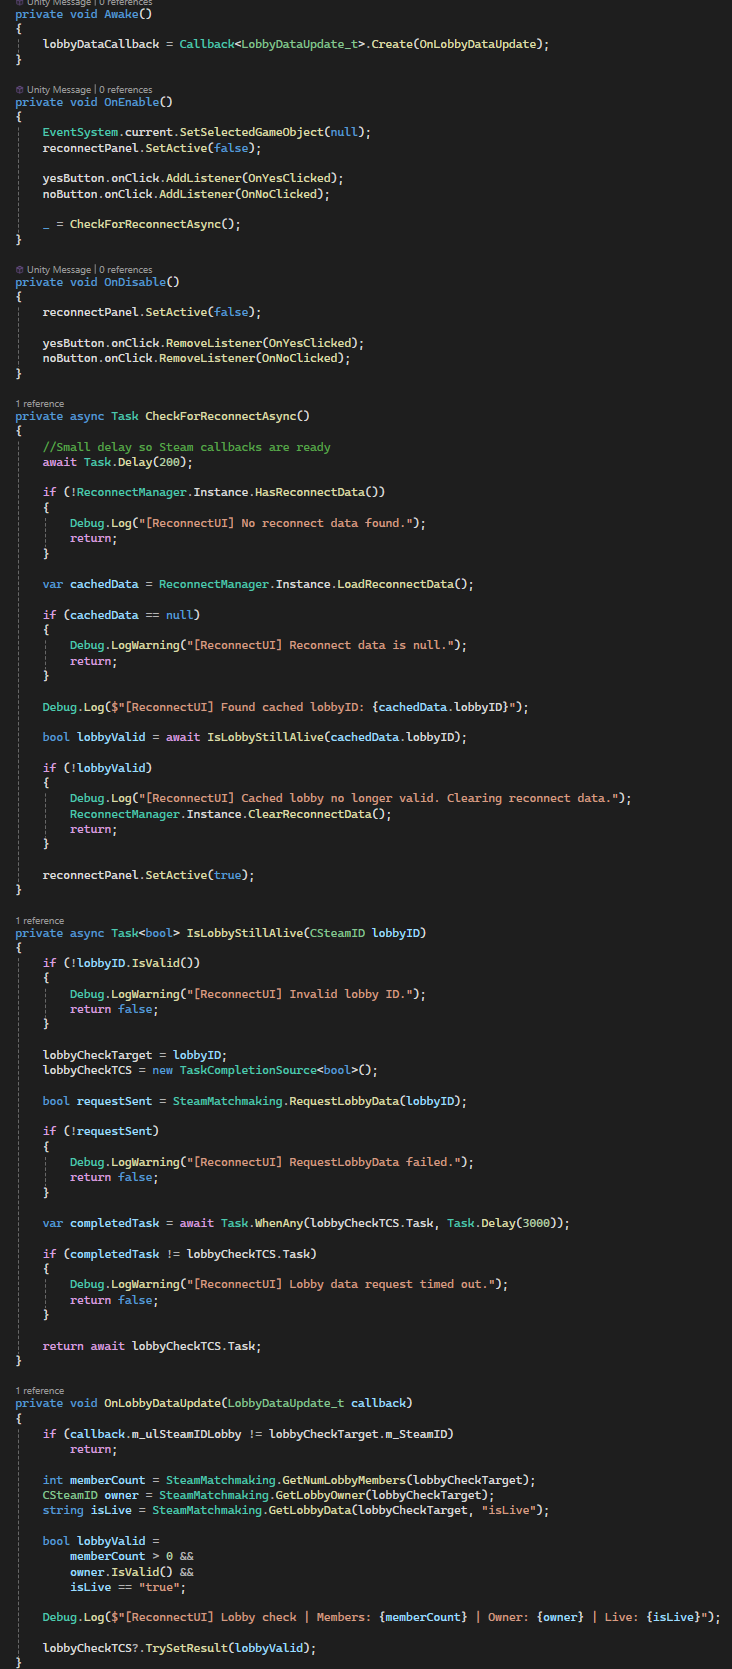Click the Unity icon above OnEnable method
732x1669 pixels.
20,90
